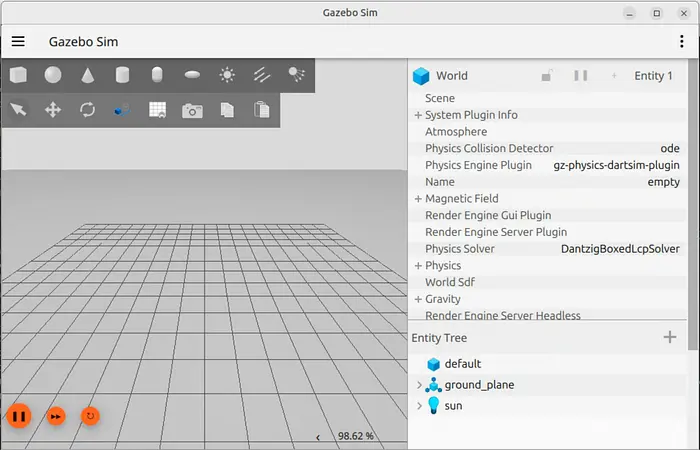The height and width of the screenshot is (450, 700).
Task: Click the World cube icon
Action: click(421, 76)
